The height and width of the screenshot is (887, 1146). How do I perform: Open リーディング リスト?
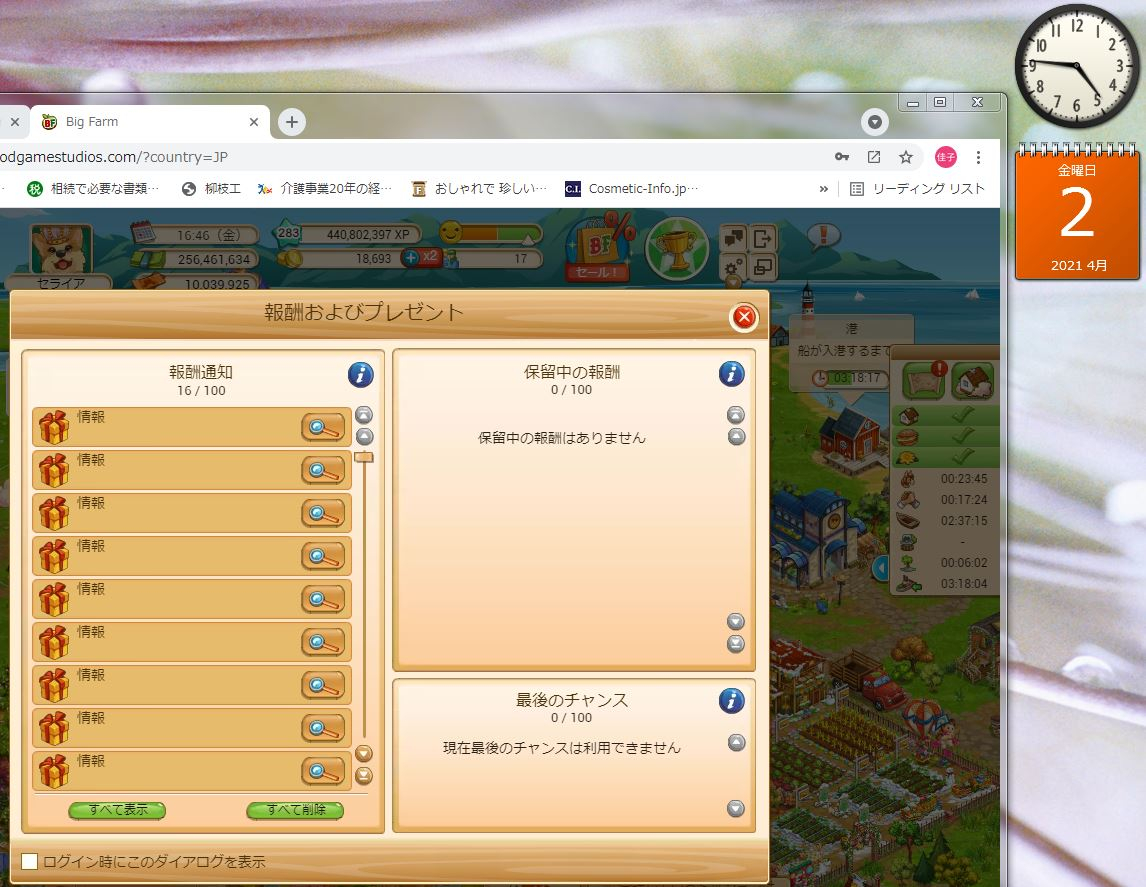tap(918, 189)
